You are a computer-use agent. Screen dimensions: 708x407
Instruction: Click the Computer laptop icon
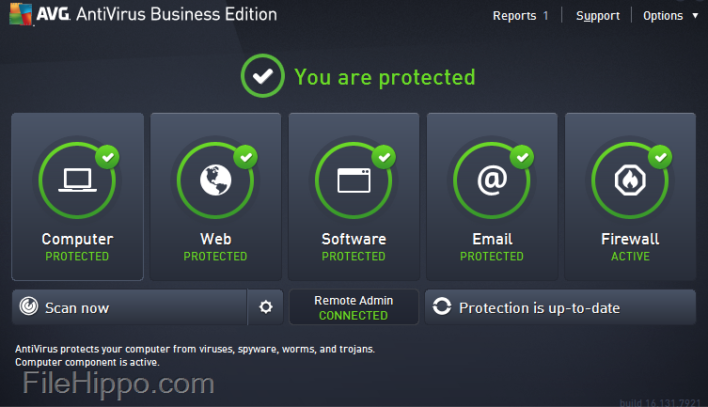pyautogui.click(x=77, y=181)
